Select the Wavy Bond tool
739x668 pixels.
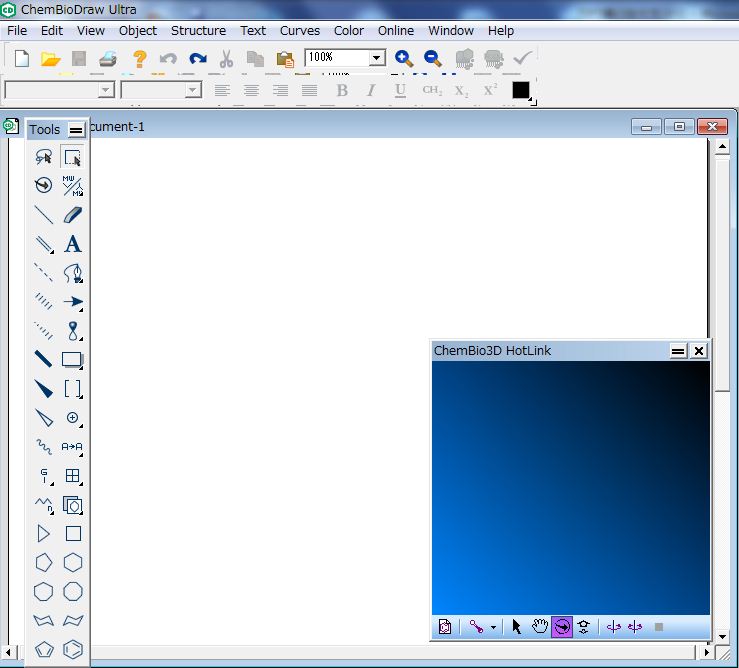pos(44,446)
